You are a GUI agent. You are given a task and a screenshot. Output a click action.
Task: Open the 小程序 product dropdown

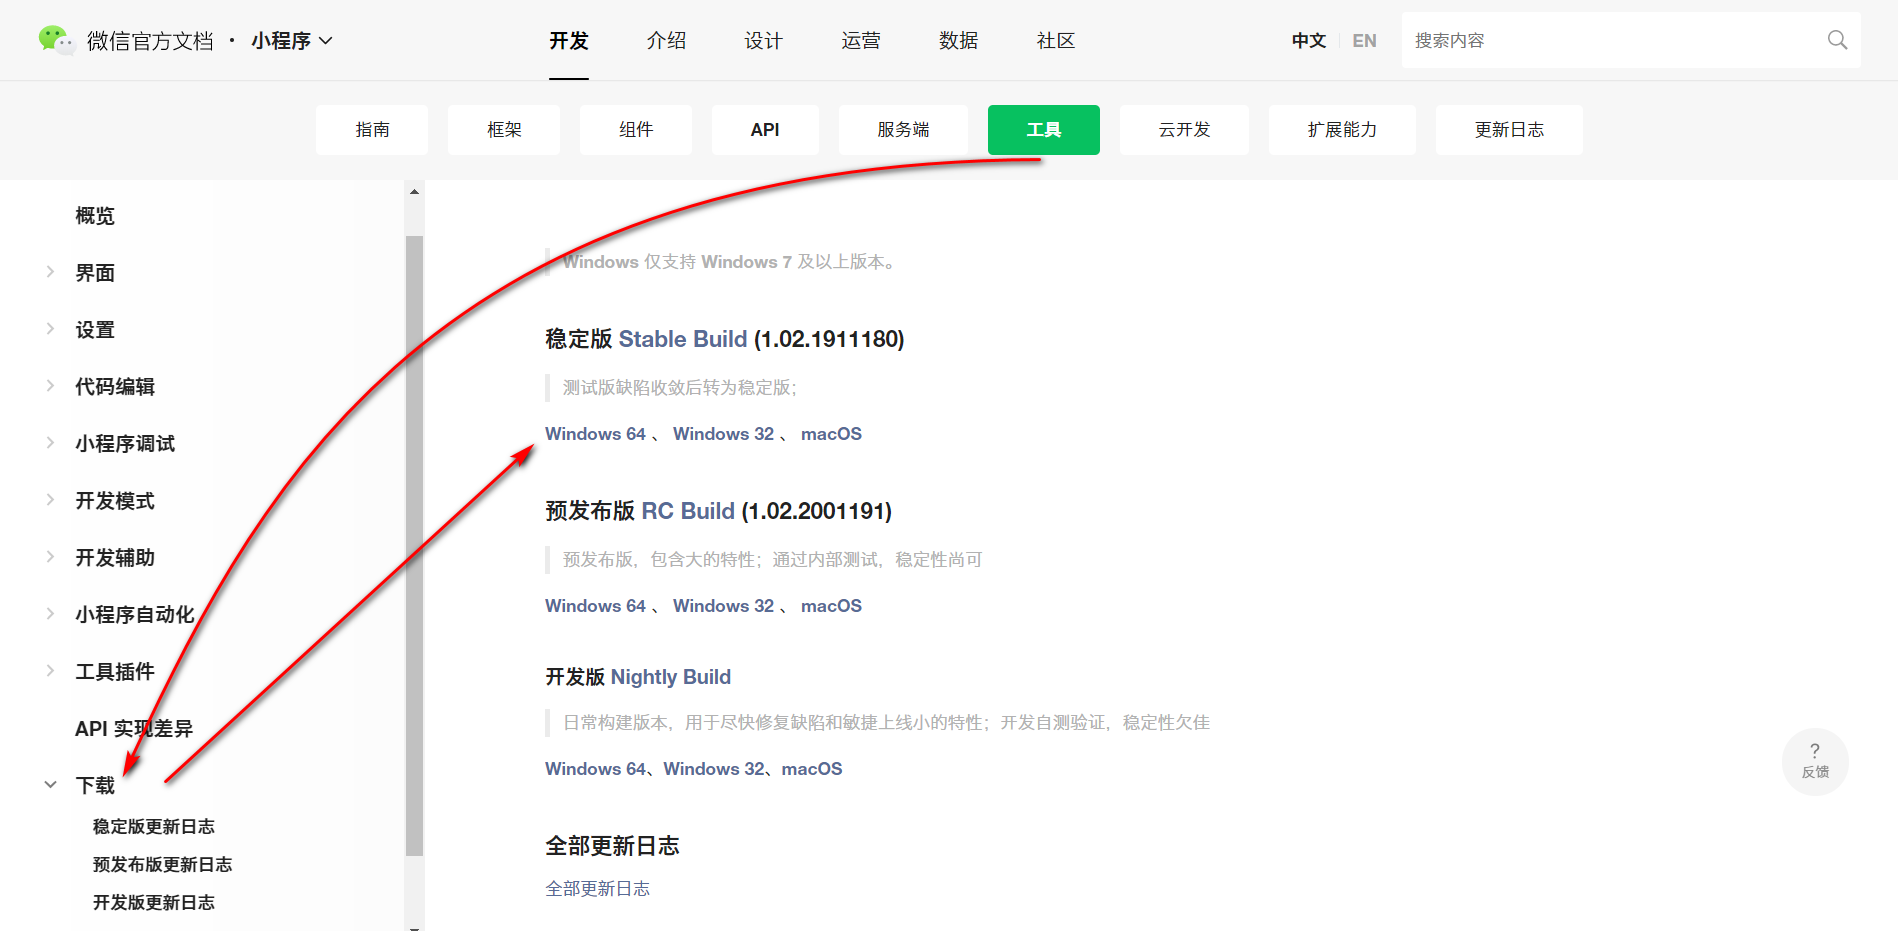pyautogui.click(x=292, y=41)
